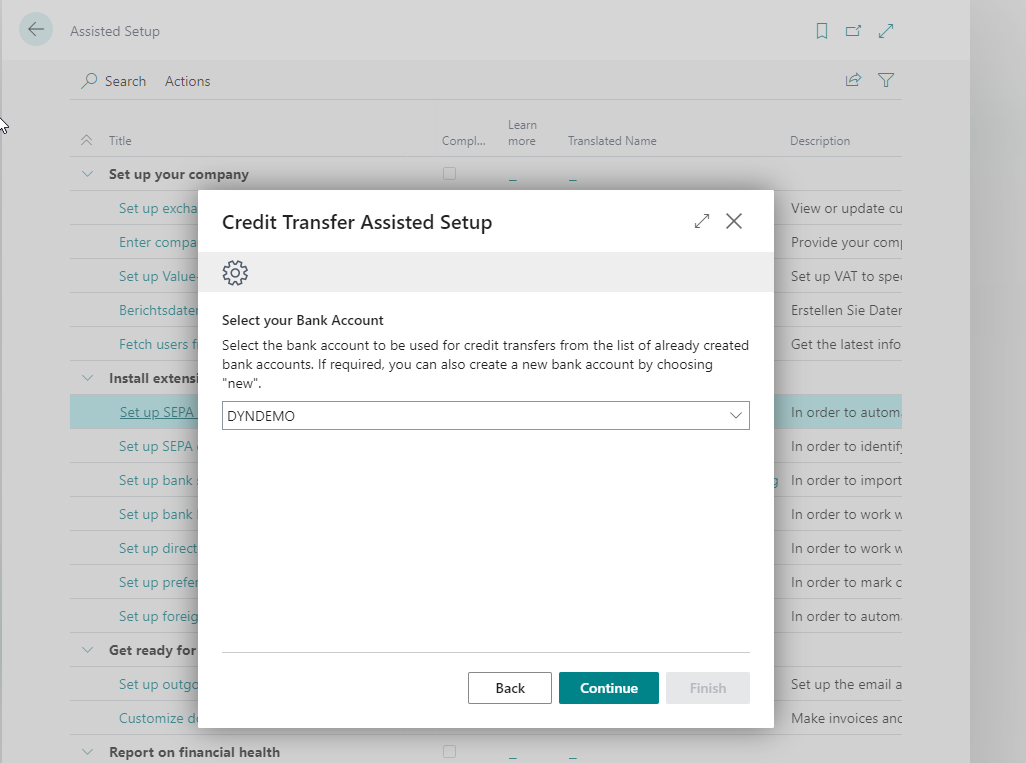
Task: Click the gear icon in the dialog
Action: pos(235,272)
